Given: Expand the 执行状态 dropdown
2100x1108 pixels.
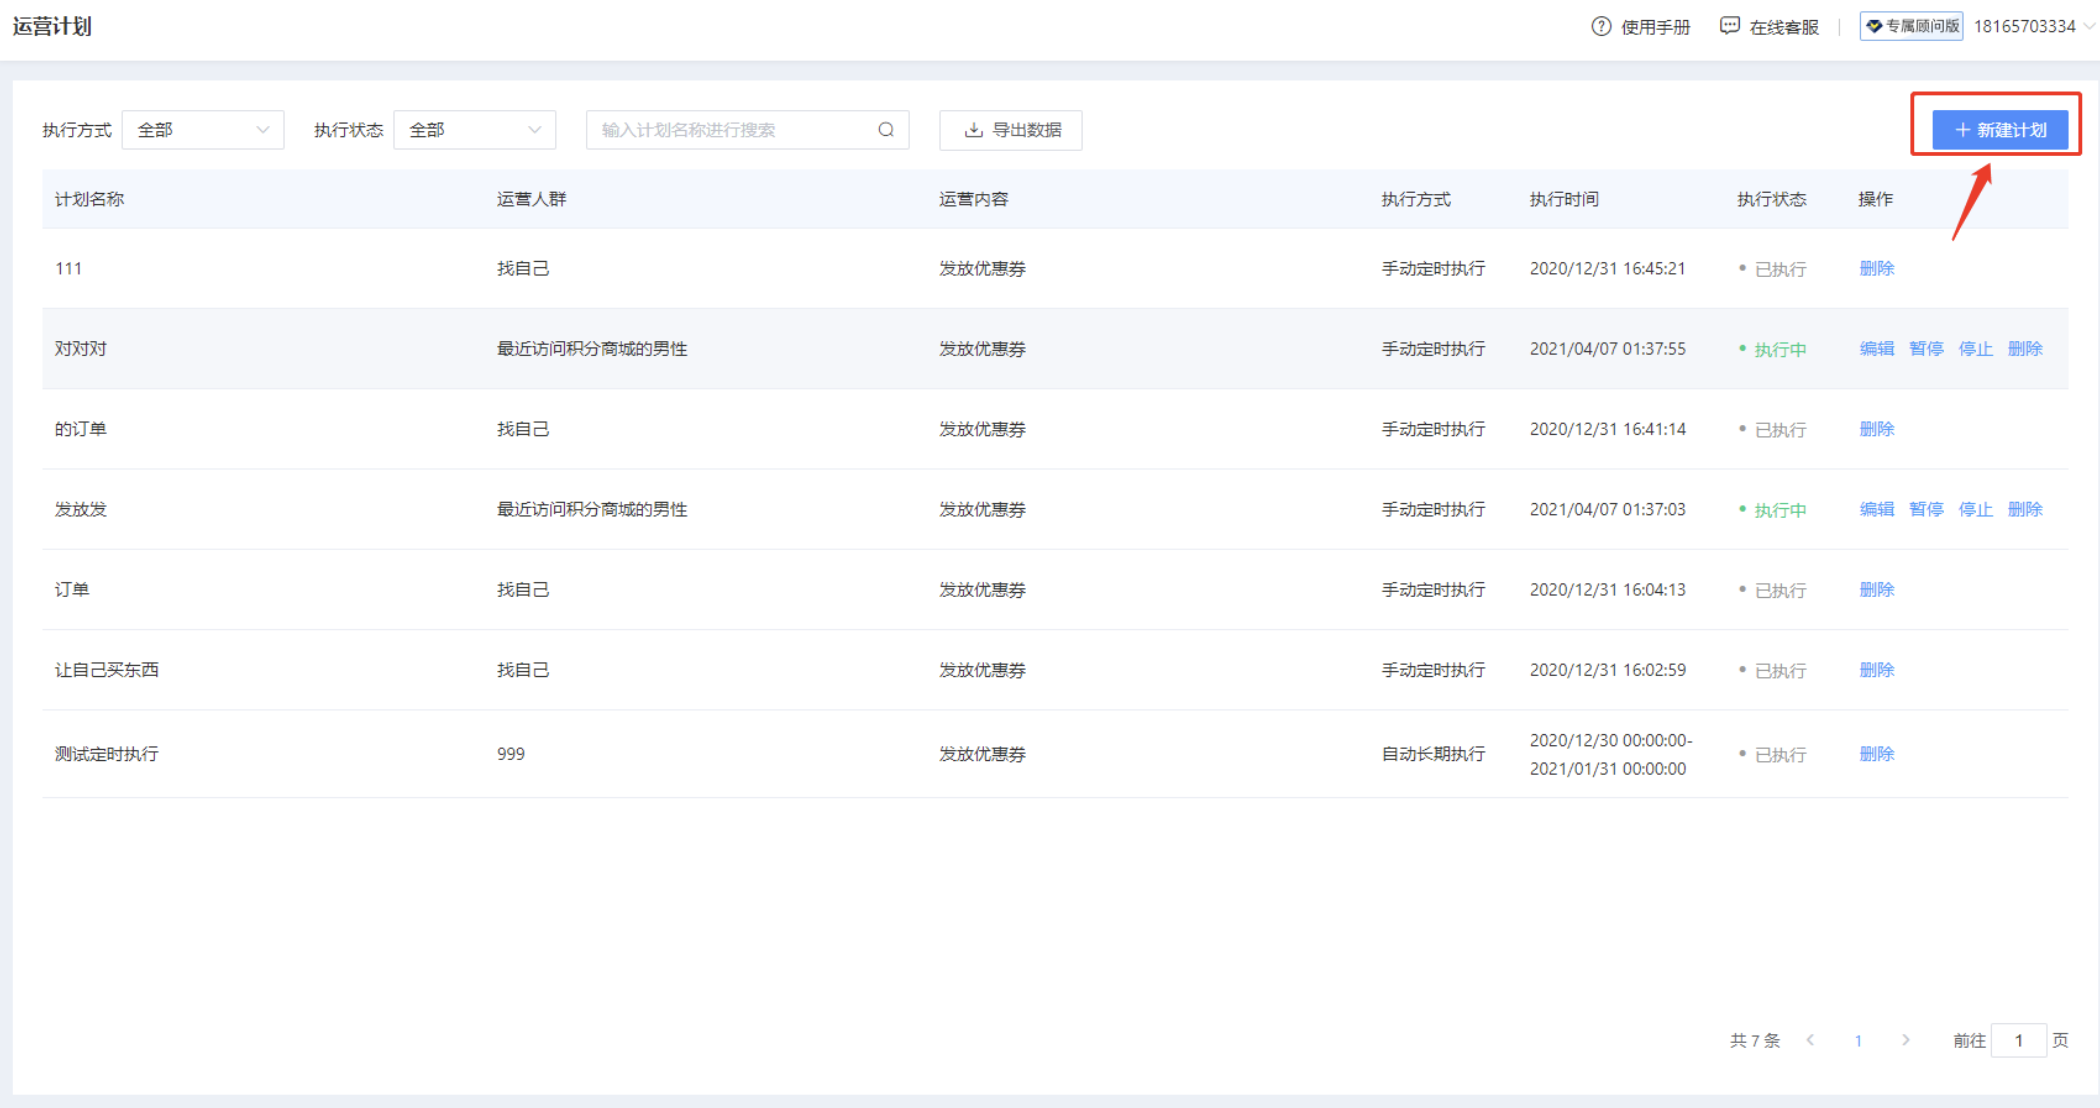Looking at the screenshot, I should click(475, 130).
